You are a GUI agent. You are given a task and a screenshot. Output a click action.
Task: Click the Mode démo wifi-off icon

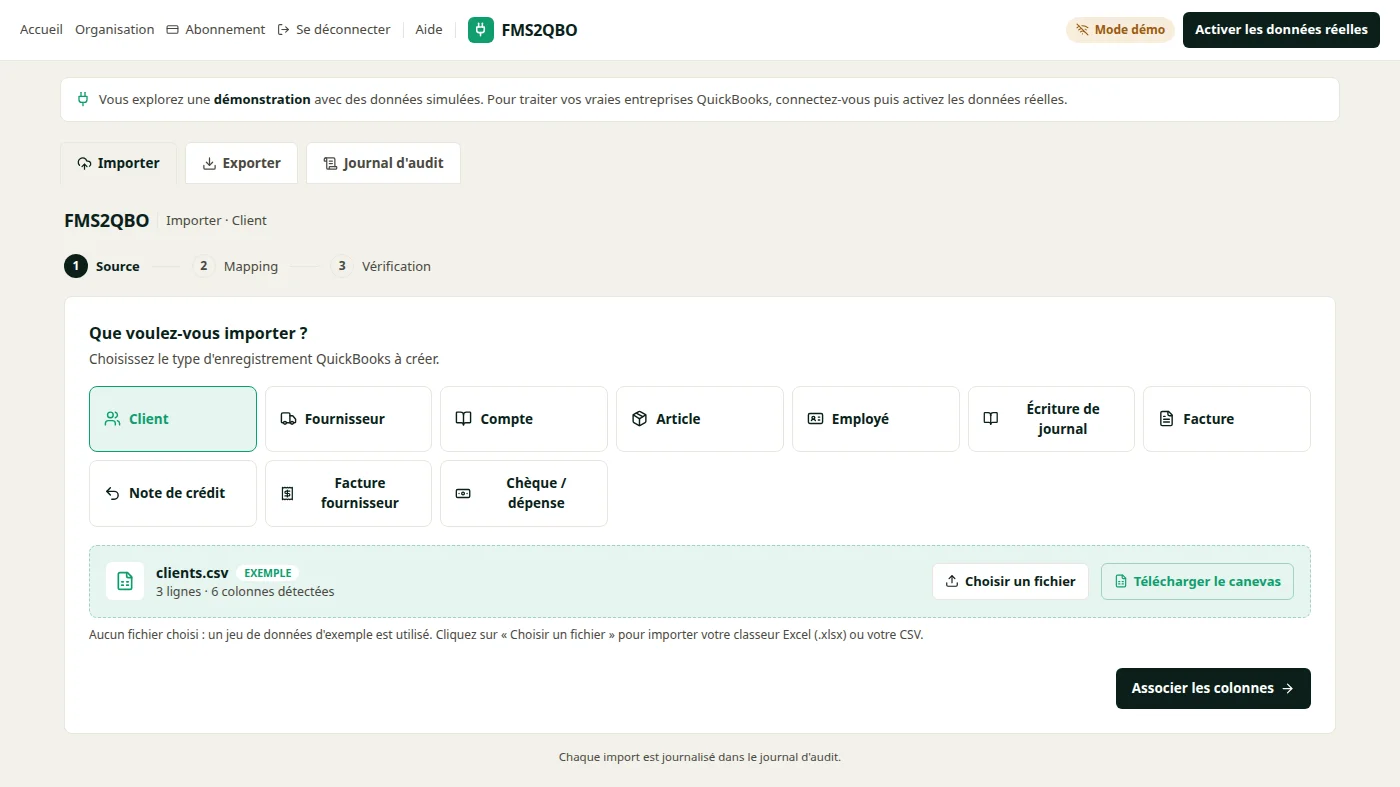coord(1082,30)
